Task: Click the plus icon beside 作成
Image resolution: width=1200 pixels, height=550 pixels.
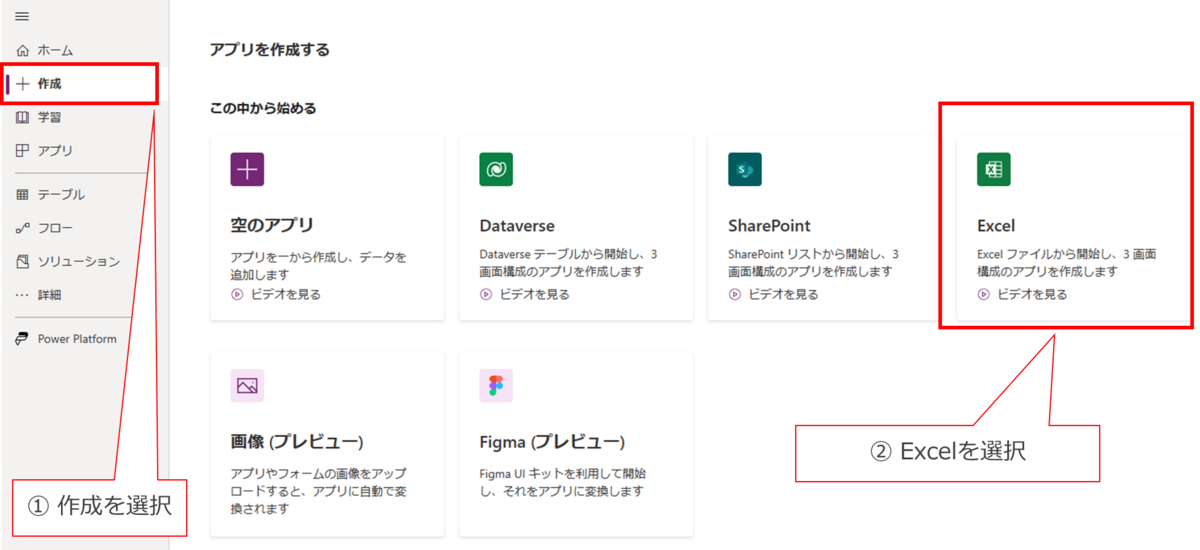Action: [x=23, y=84]
